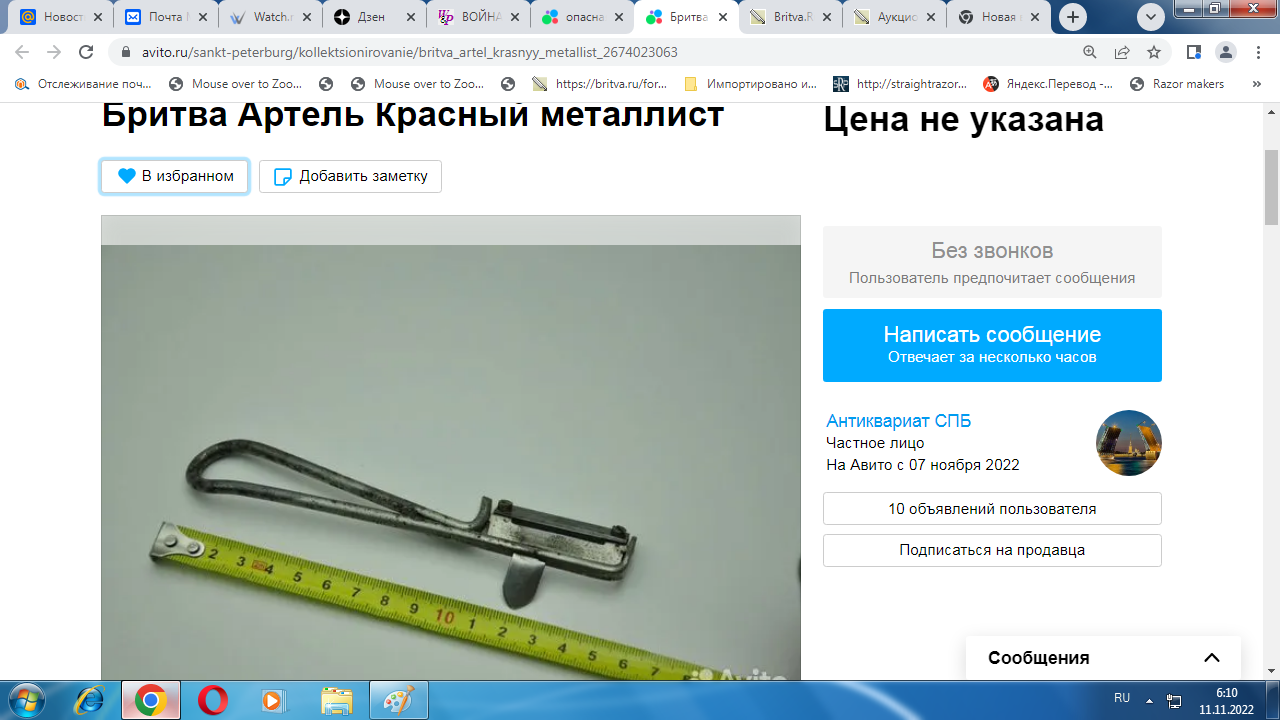Expand the 'Сообщения' chat panel
This screenshot has width=1280, height=720.
[x=1211, y=658]
